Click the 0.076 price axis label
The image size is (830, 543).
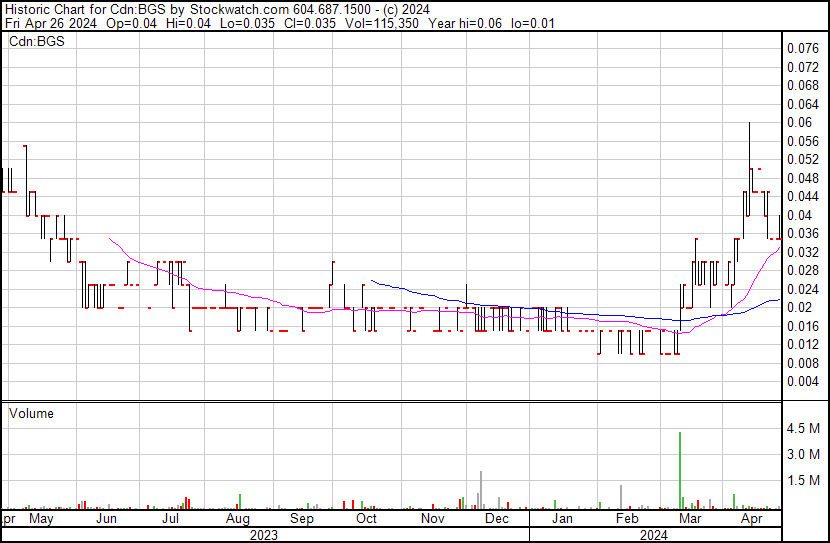803,49
